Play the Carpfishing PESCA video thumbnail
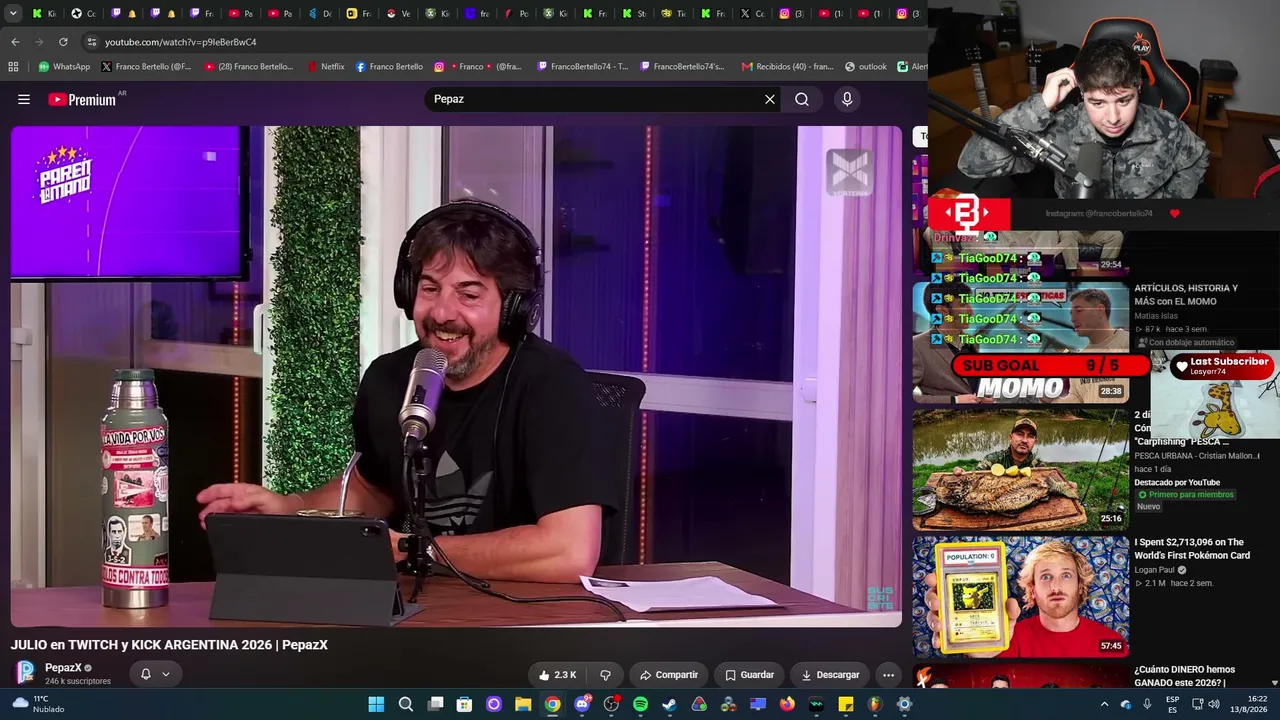 [1019, 469]
